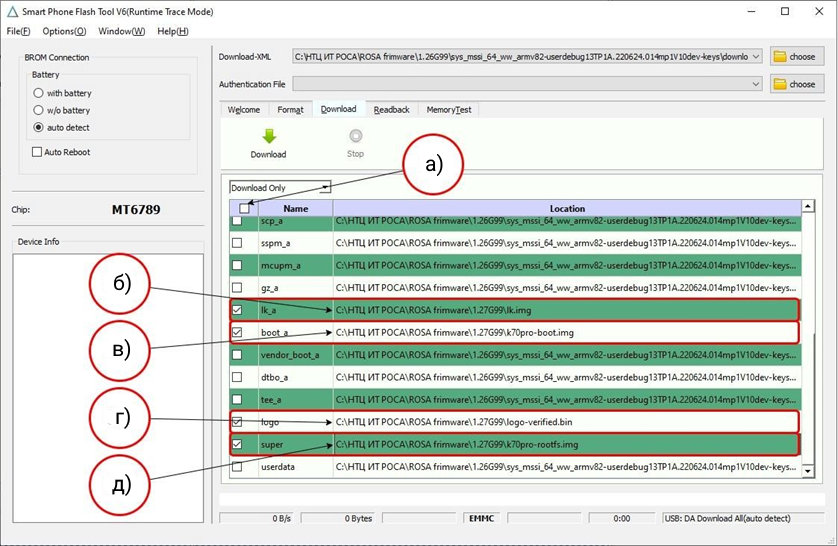Open the MemoryTest tab
The image size is (838, 546).
(448, 109)
